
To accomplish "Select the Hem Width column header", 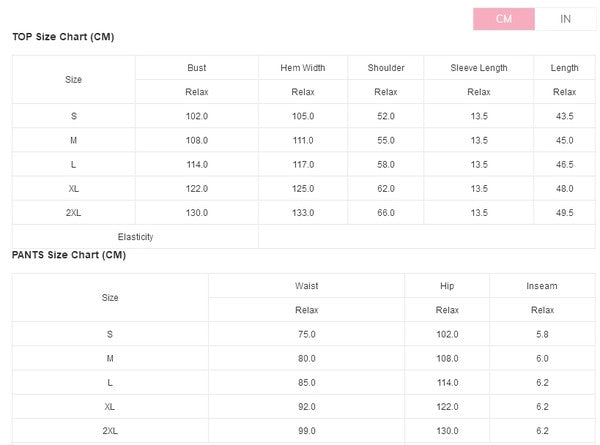I will tap(303, 68).
